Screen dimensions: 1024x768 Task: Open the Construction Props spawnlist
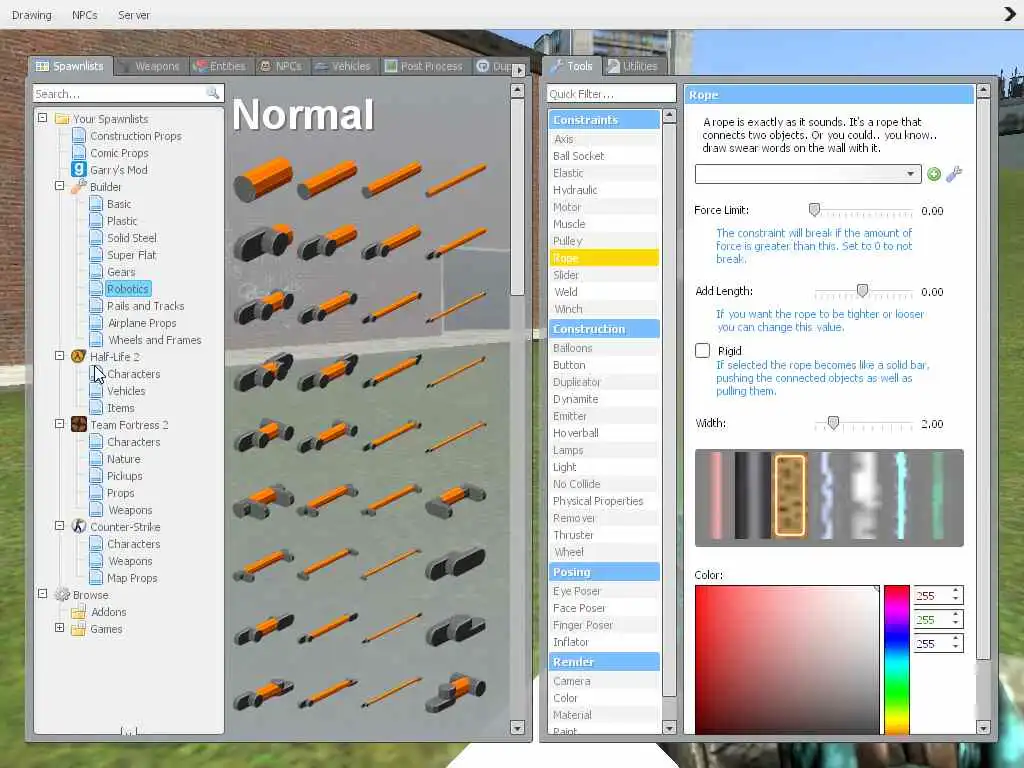(136, 136)
